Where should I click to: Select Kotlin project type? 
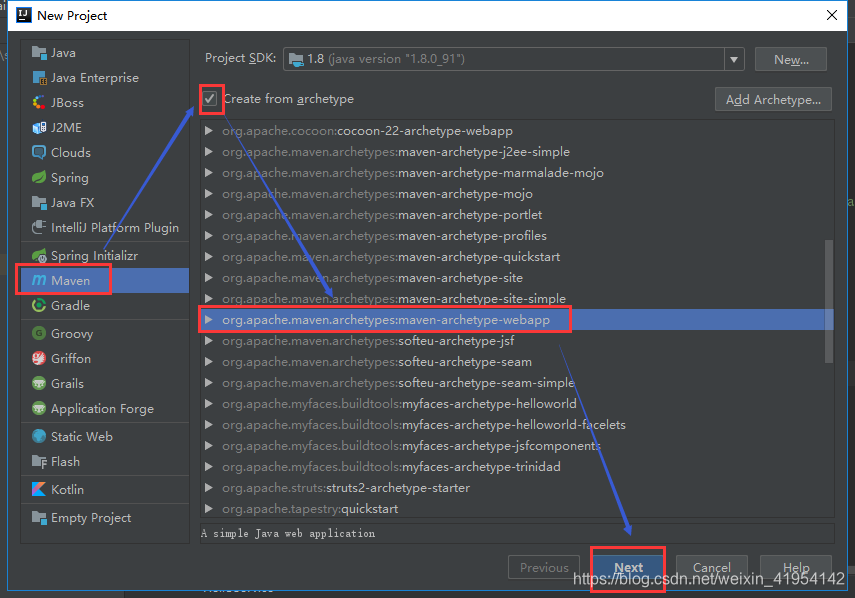pos(105,489)
